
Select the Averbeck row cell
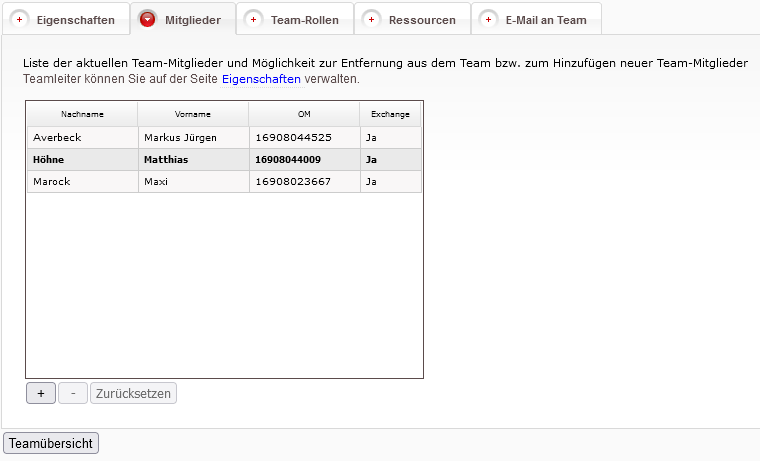pyautogui.click(x=83, y=138)
